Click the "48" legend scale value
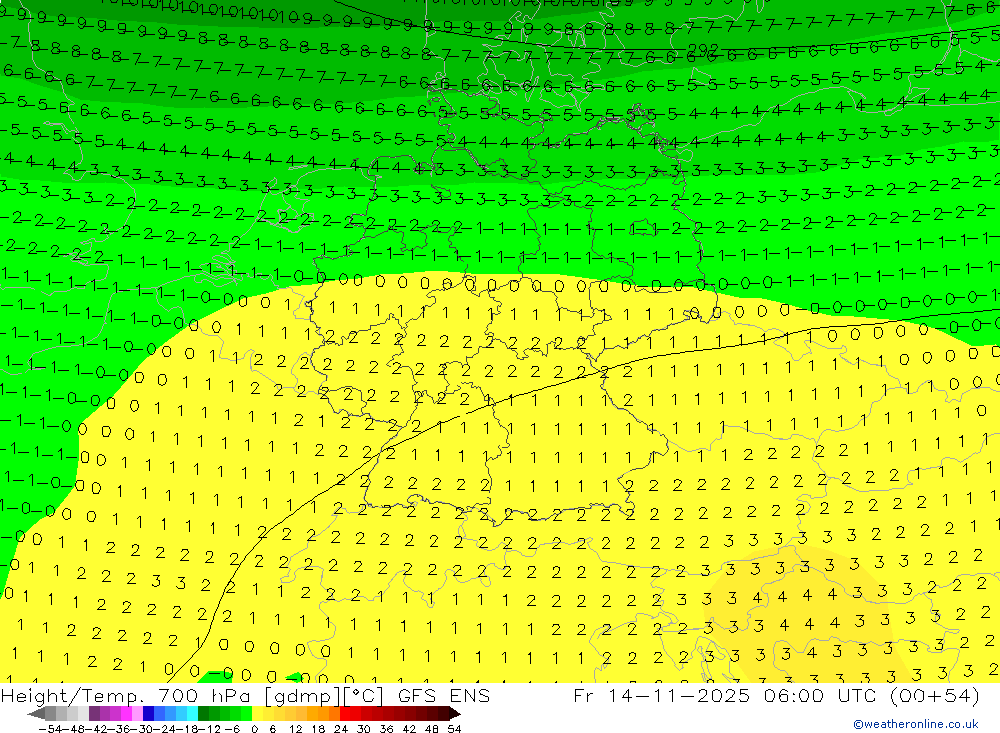This screenshot has width=1000, height=733. tap(432, 729)
